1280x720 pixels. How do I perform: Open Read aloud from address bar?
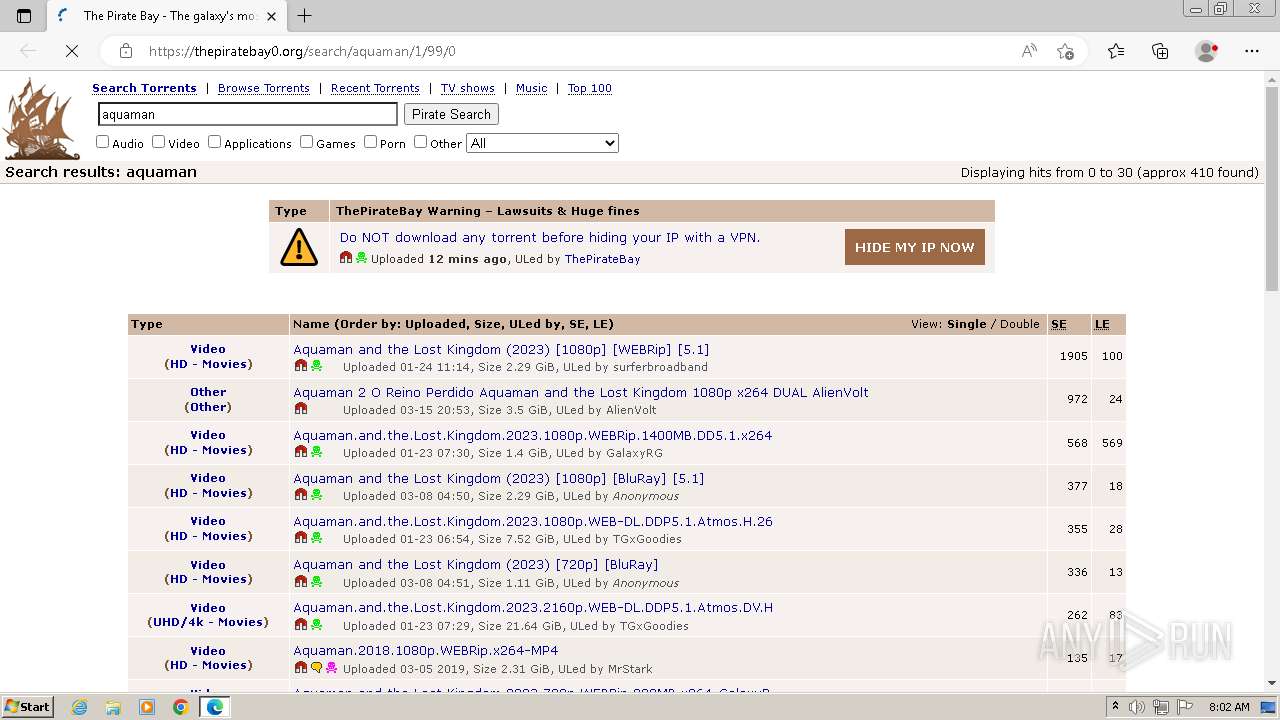(1029, 51)
